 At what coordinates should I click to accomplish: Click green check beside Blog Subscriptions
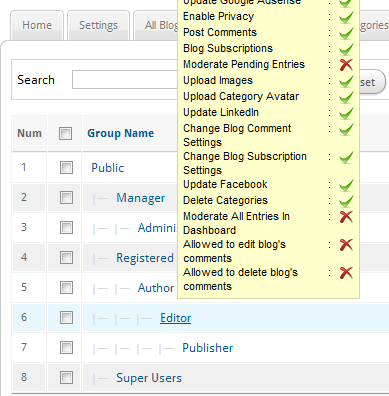click(346, 49)
